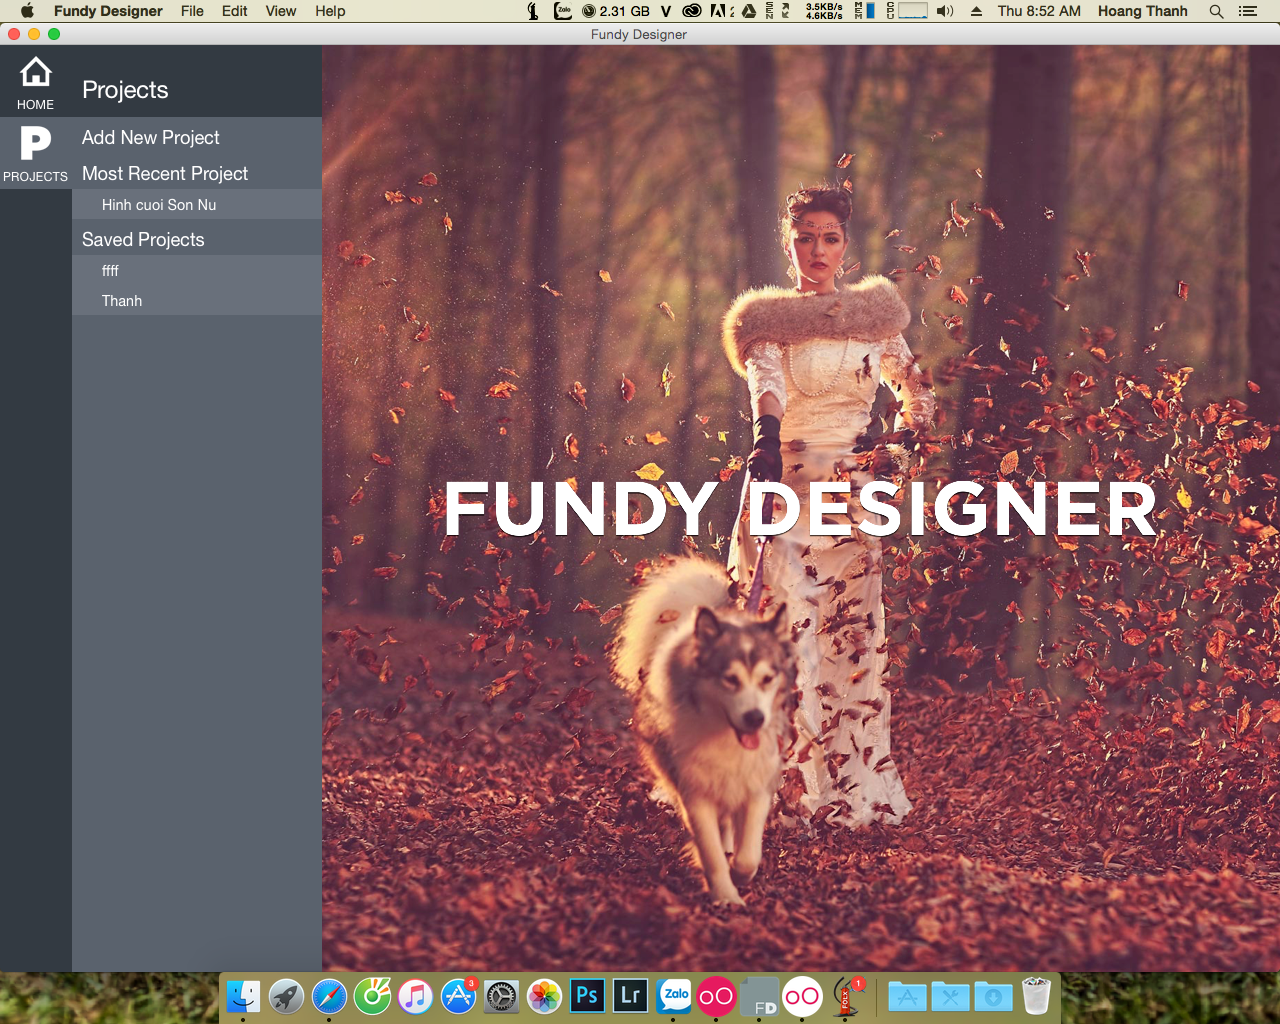
Task: Open Zalo chat app in dock
Action: tap(673, 996)
